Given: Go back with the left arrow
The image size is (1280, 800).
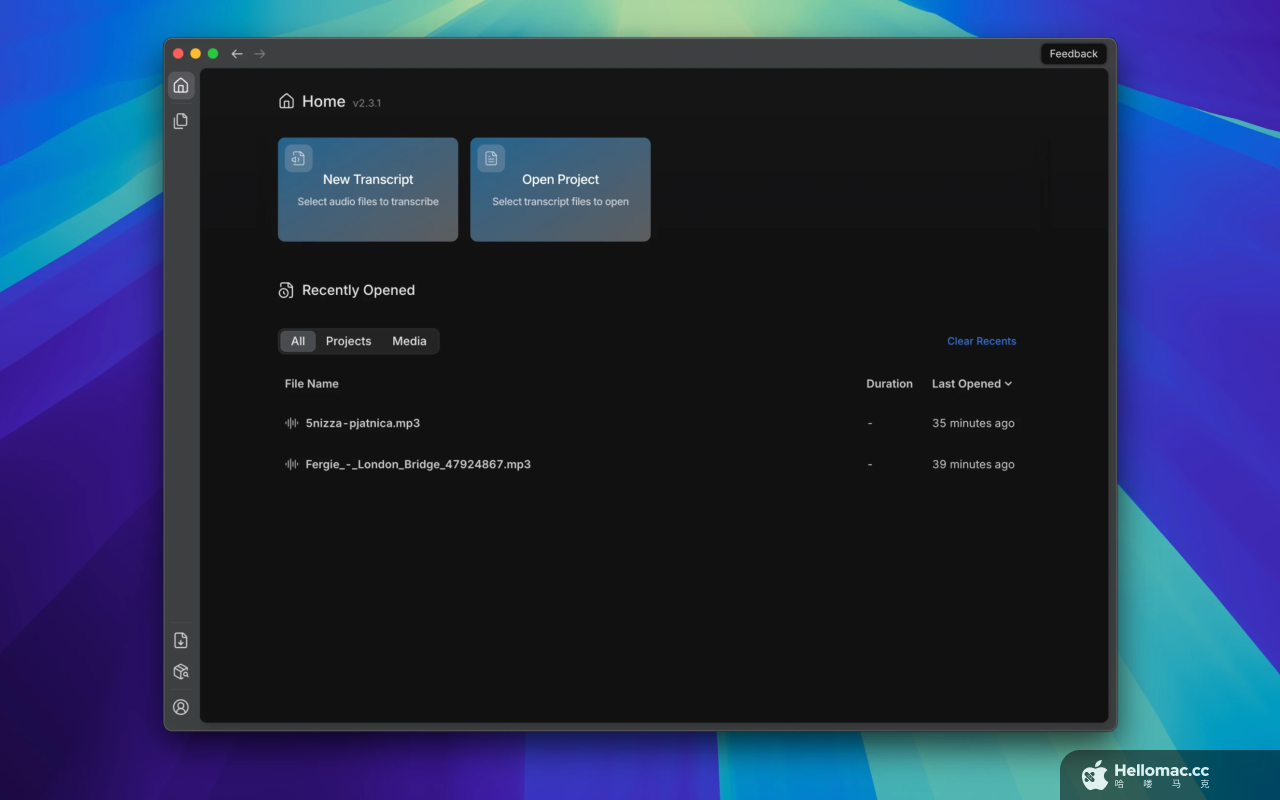Looking at the screenshot, I should pyautogui.click(x=237, y=54).
